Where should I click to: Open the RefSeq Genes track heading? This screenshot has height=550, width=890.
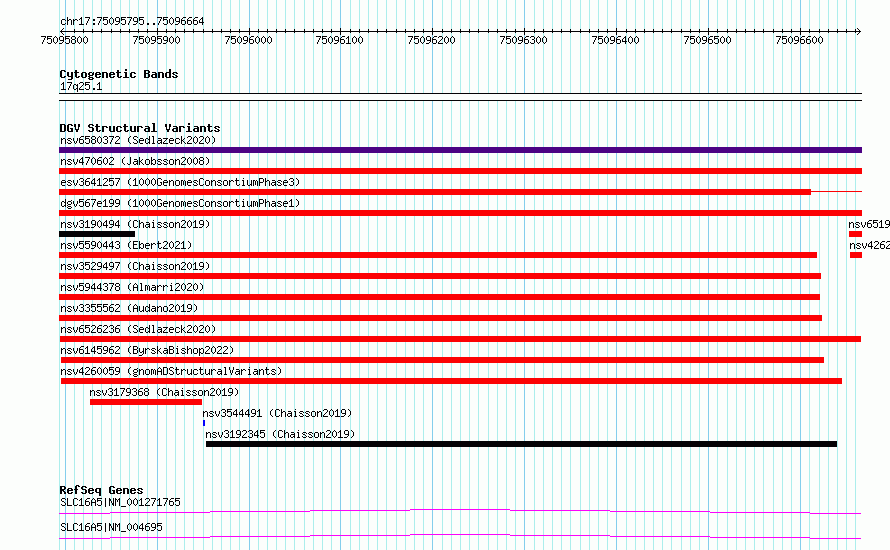tap(101, 490)
